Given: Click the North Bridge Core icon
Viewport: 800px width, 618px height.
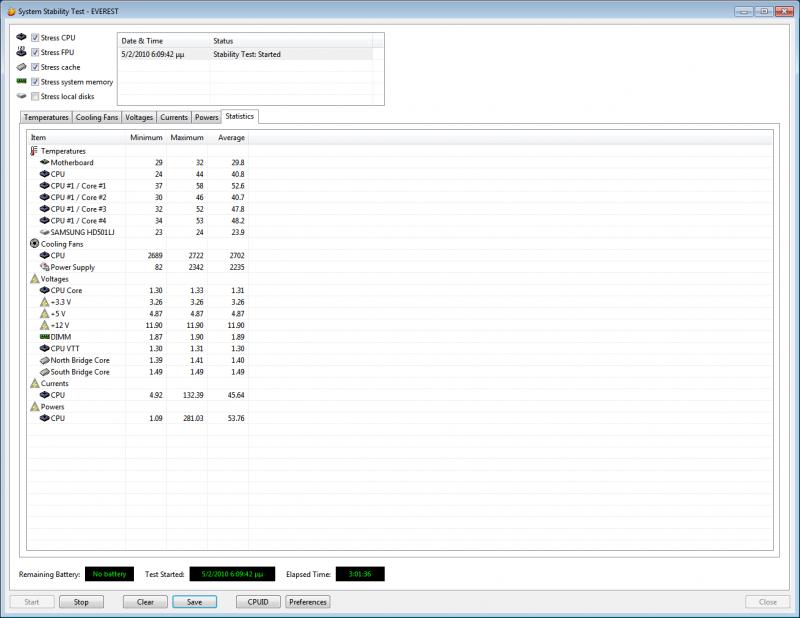Looking at the screenshot, I should pyautogui.click(x=44, y=360).
